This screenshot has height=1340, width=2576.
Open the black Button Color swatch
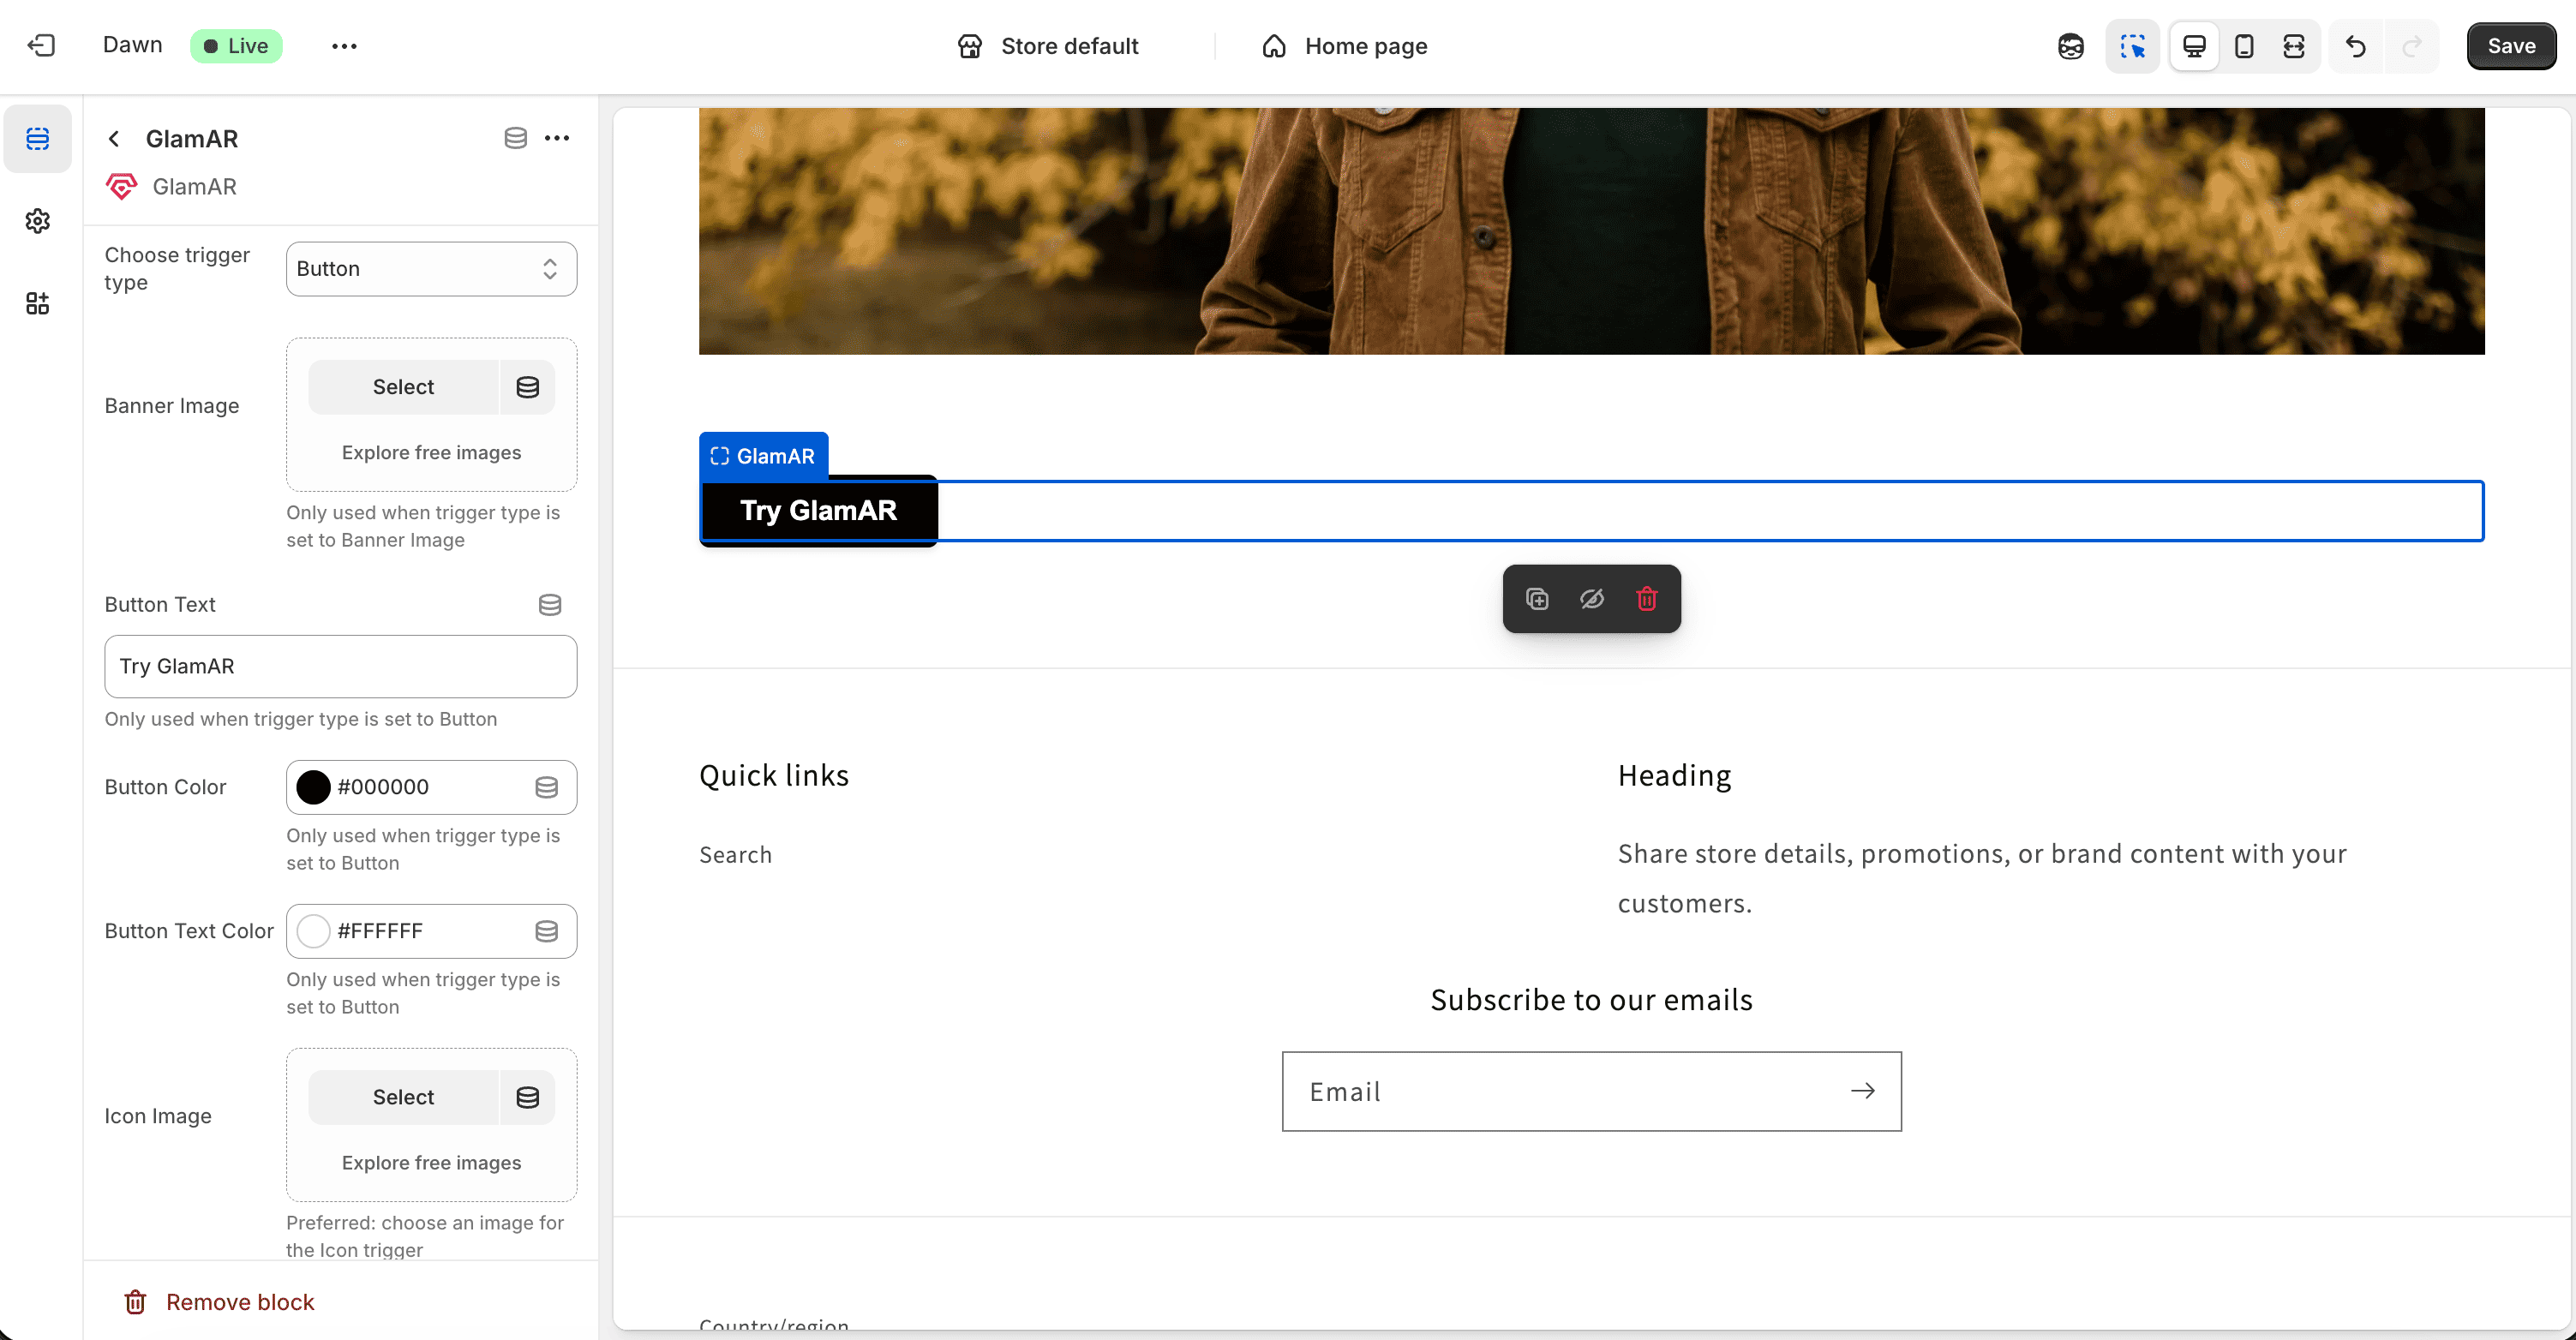[x=314, y=787]
